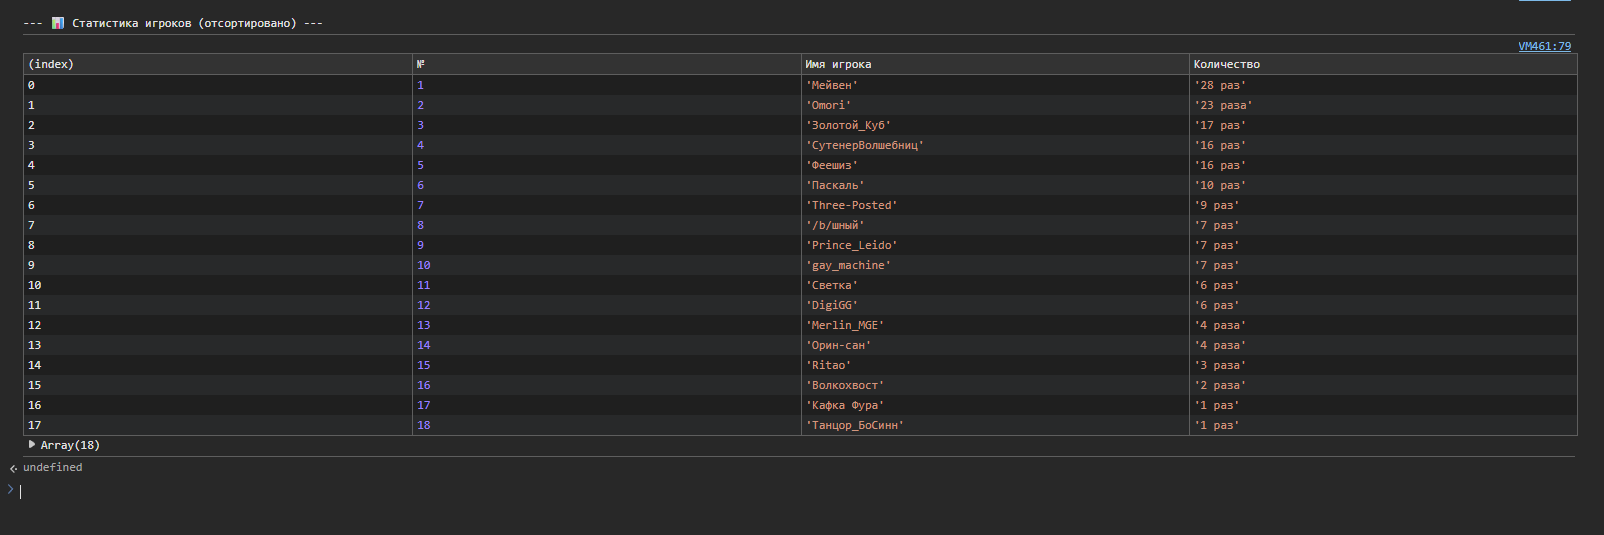The image size is (1604, 535).
Task: Click the 'Three-Posted' name cell
Action: (852, 205)
